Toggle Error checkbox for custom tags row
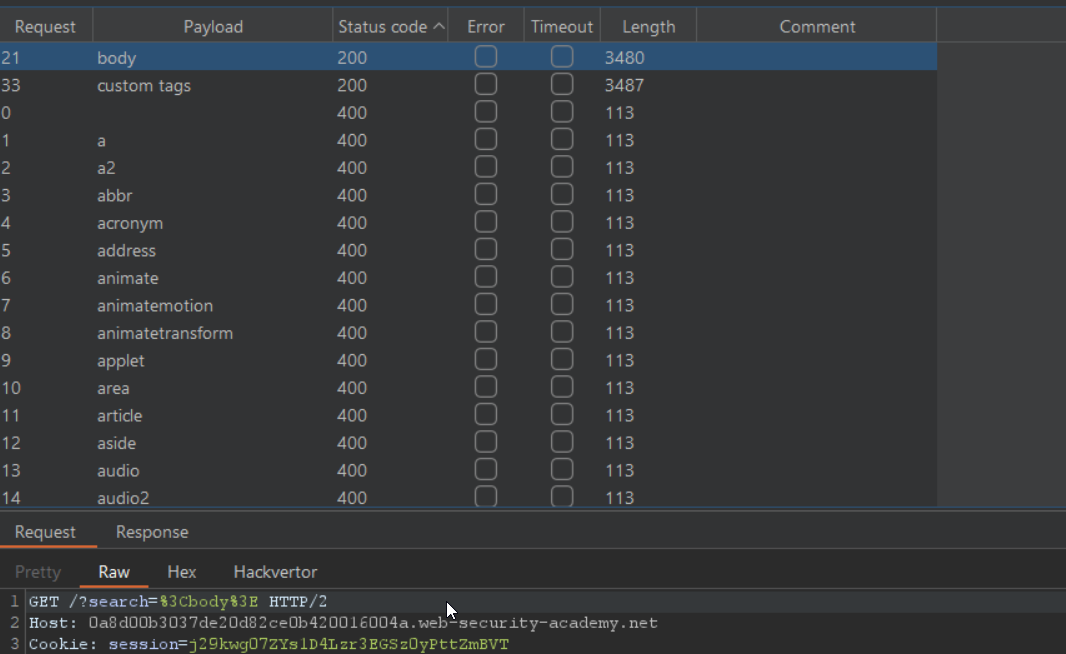 pyautogui.click(x=486, y=85)
